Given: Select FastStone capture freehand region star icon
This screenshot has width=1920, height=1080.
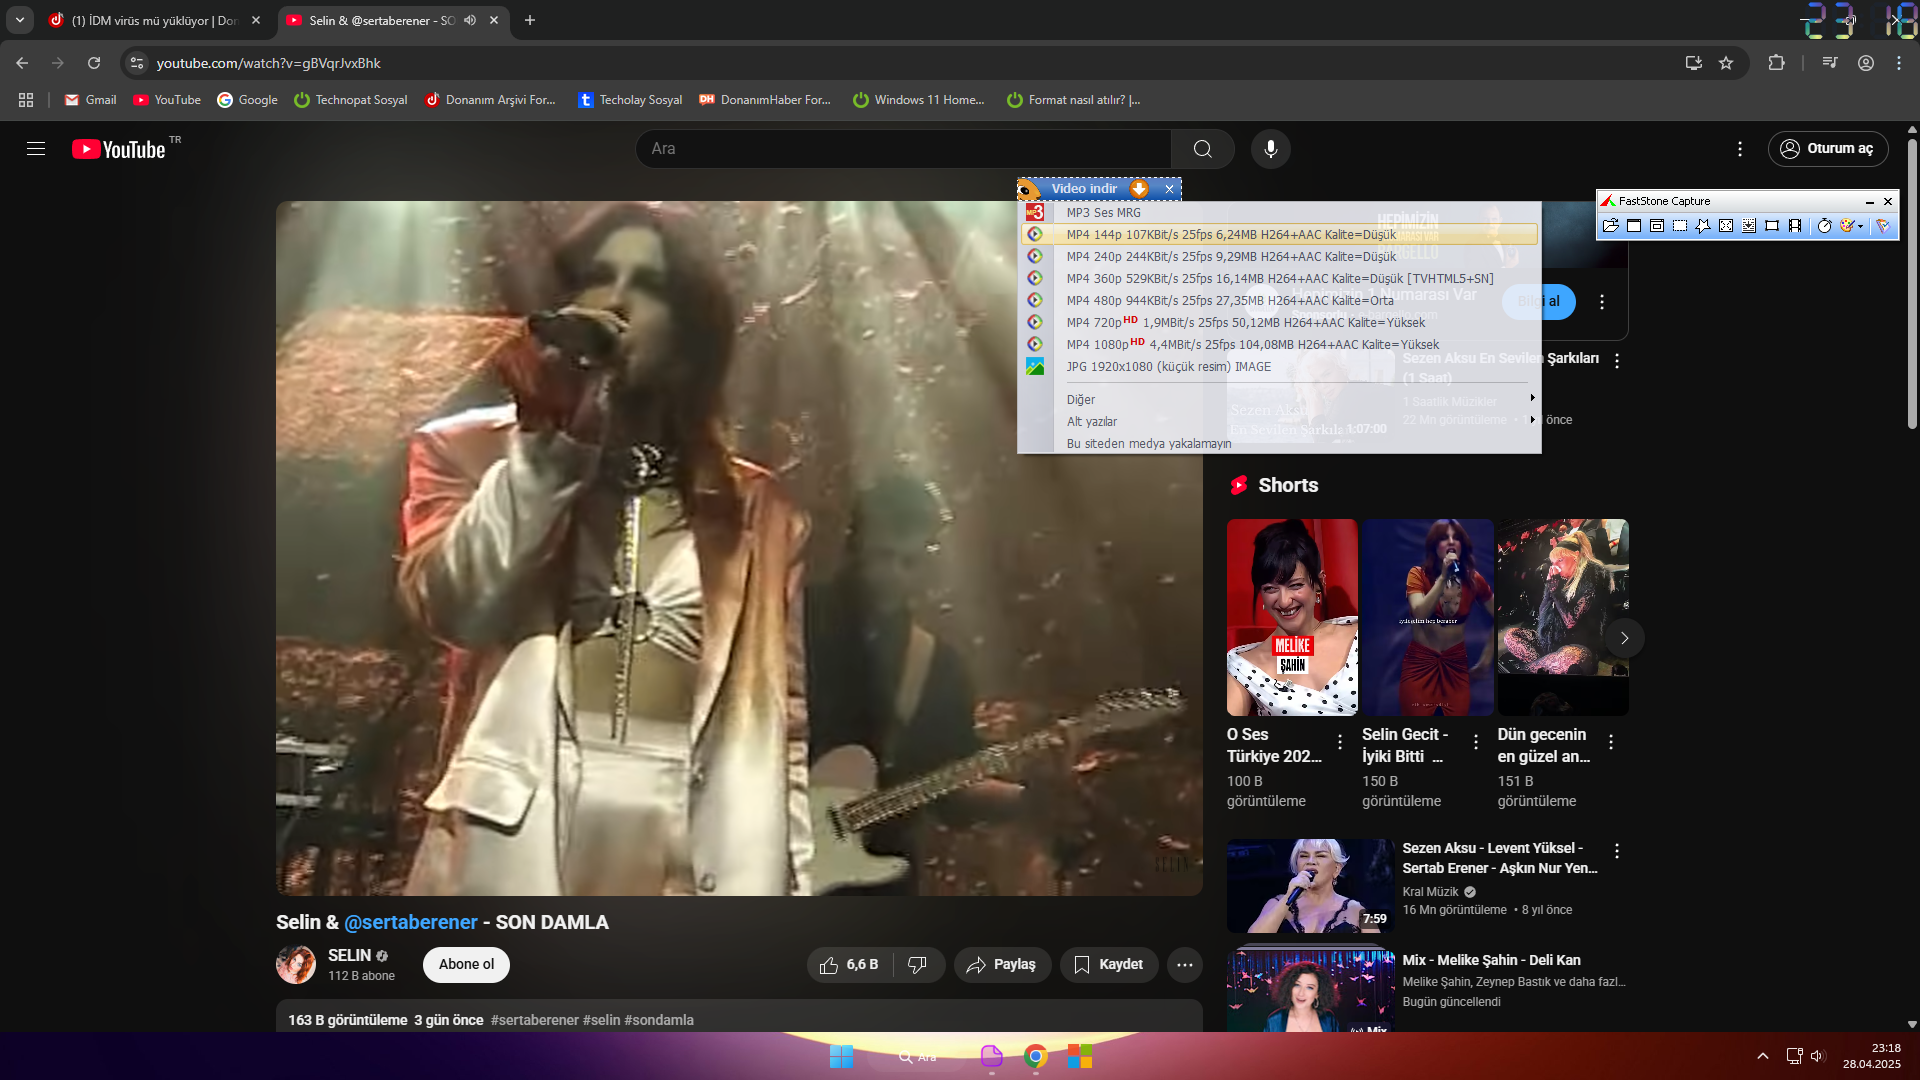Looking at the screenshot, I should (1703, 226).
